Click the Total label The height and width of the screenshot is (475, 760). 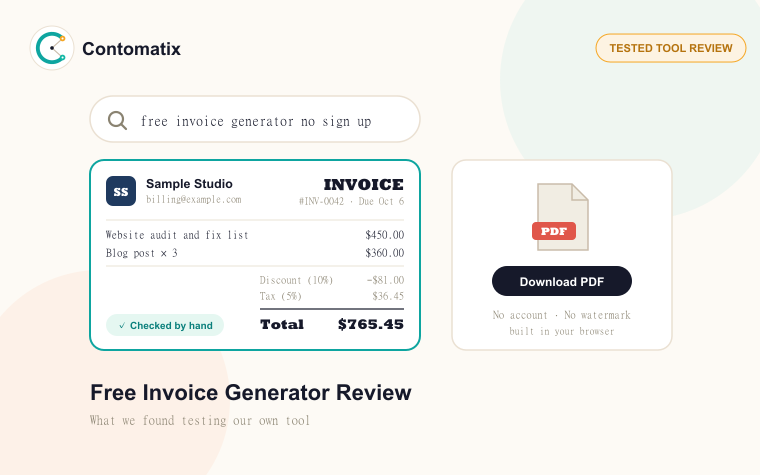(282, 324)
